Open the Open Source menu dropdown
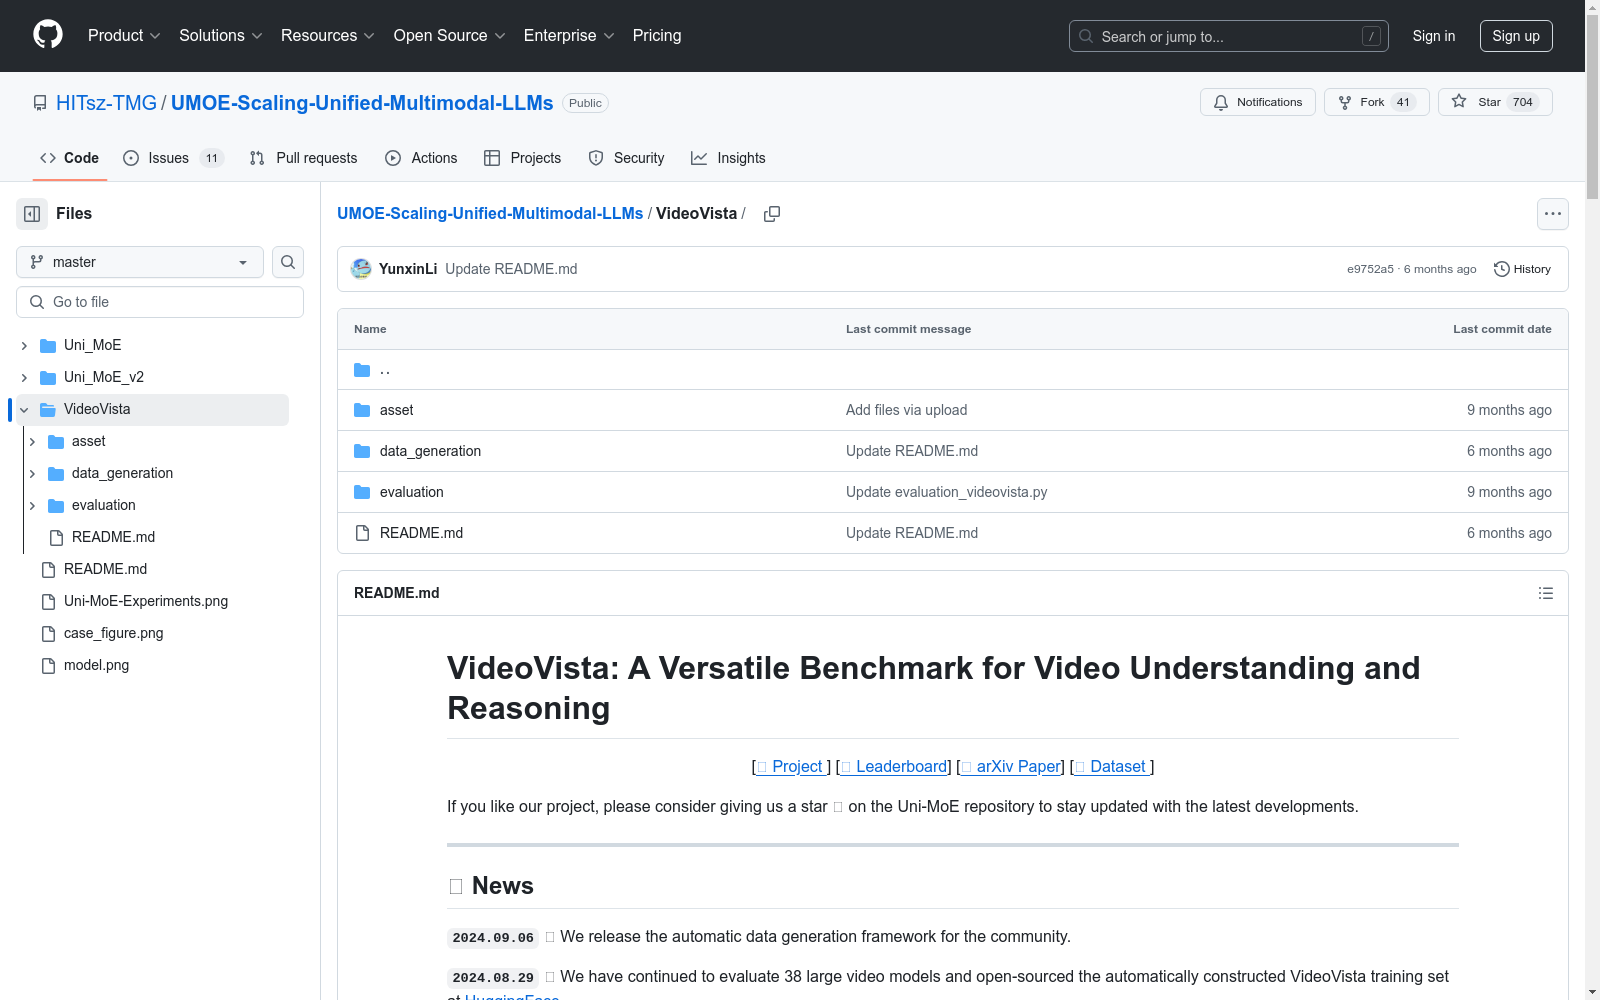Viewport: 1600px width, 1000px height. click(x=450, y=35)
